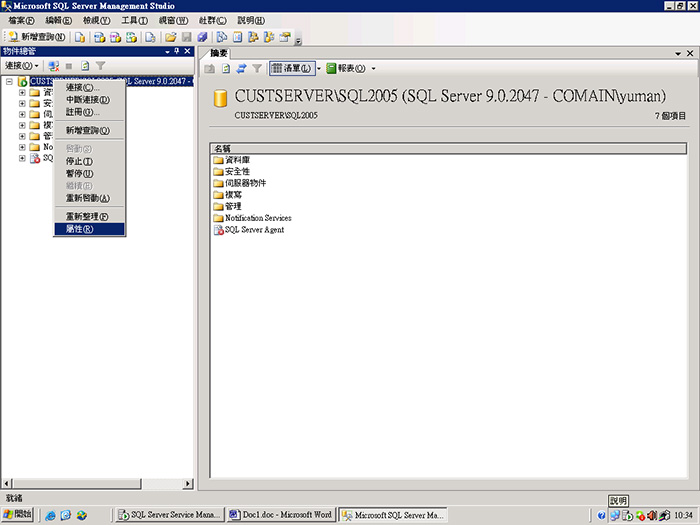Expand the No... (Notification Services) tree node
Screen dimensions: 700x525
(x=22, y=147)
